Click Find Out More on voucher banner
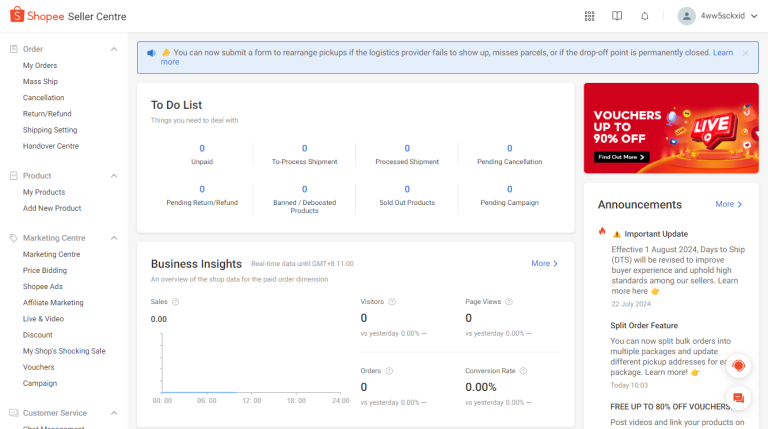Viewport: 768px width, 429px height. 622,157
